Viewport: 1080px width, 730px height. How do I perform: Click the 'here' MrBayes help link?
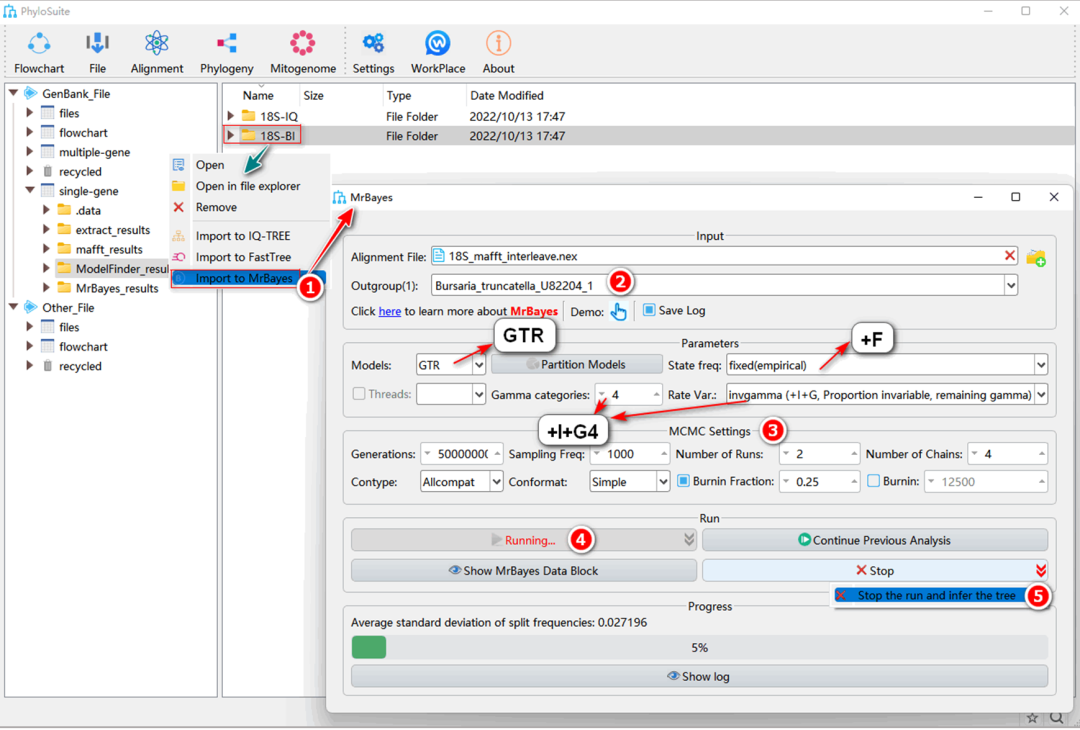(389, 311)
